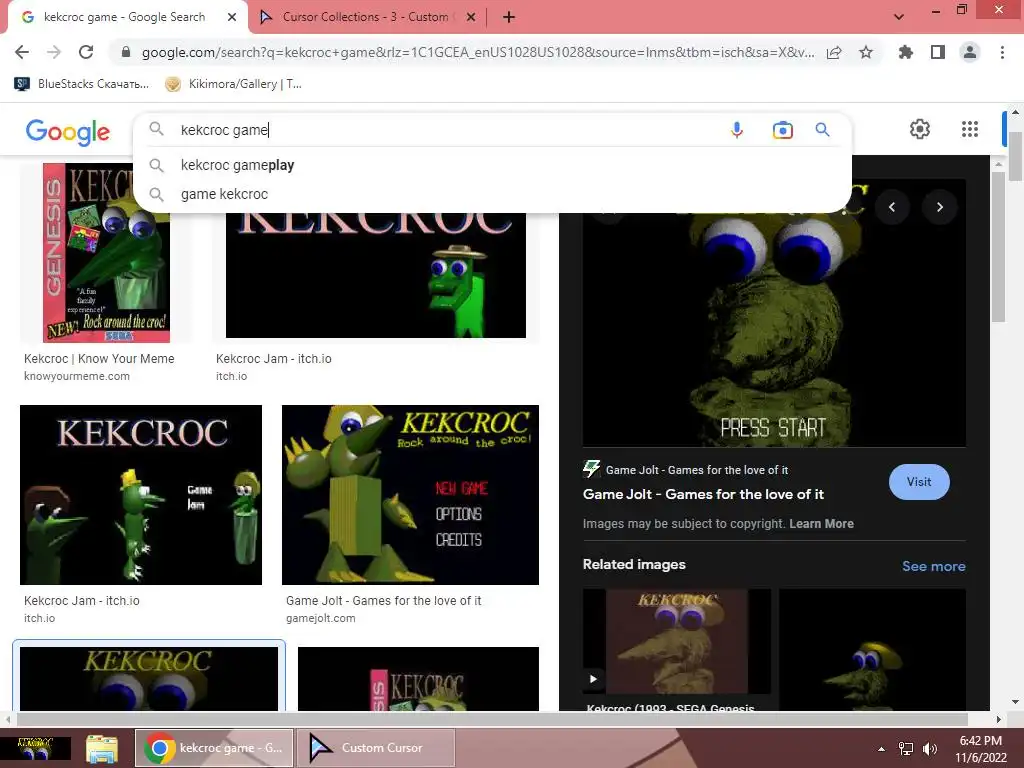Click the Visit button
The width and height of the screenshot is (1024, 768).
point(919,482)
